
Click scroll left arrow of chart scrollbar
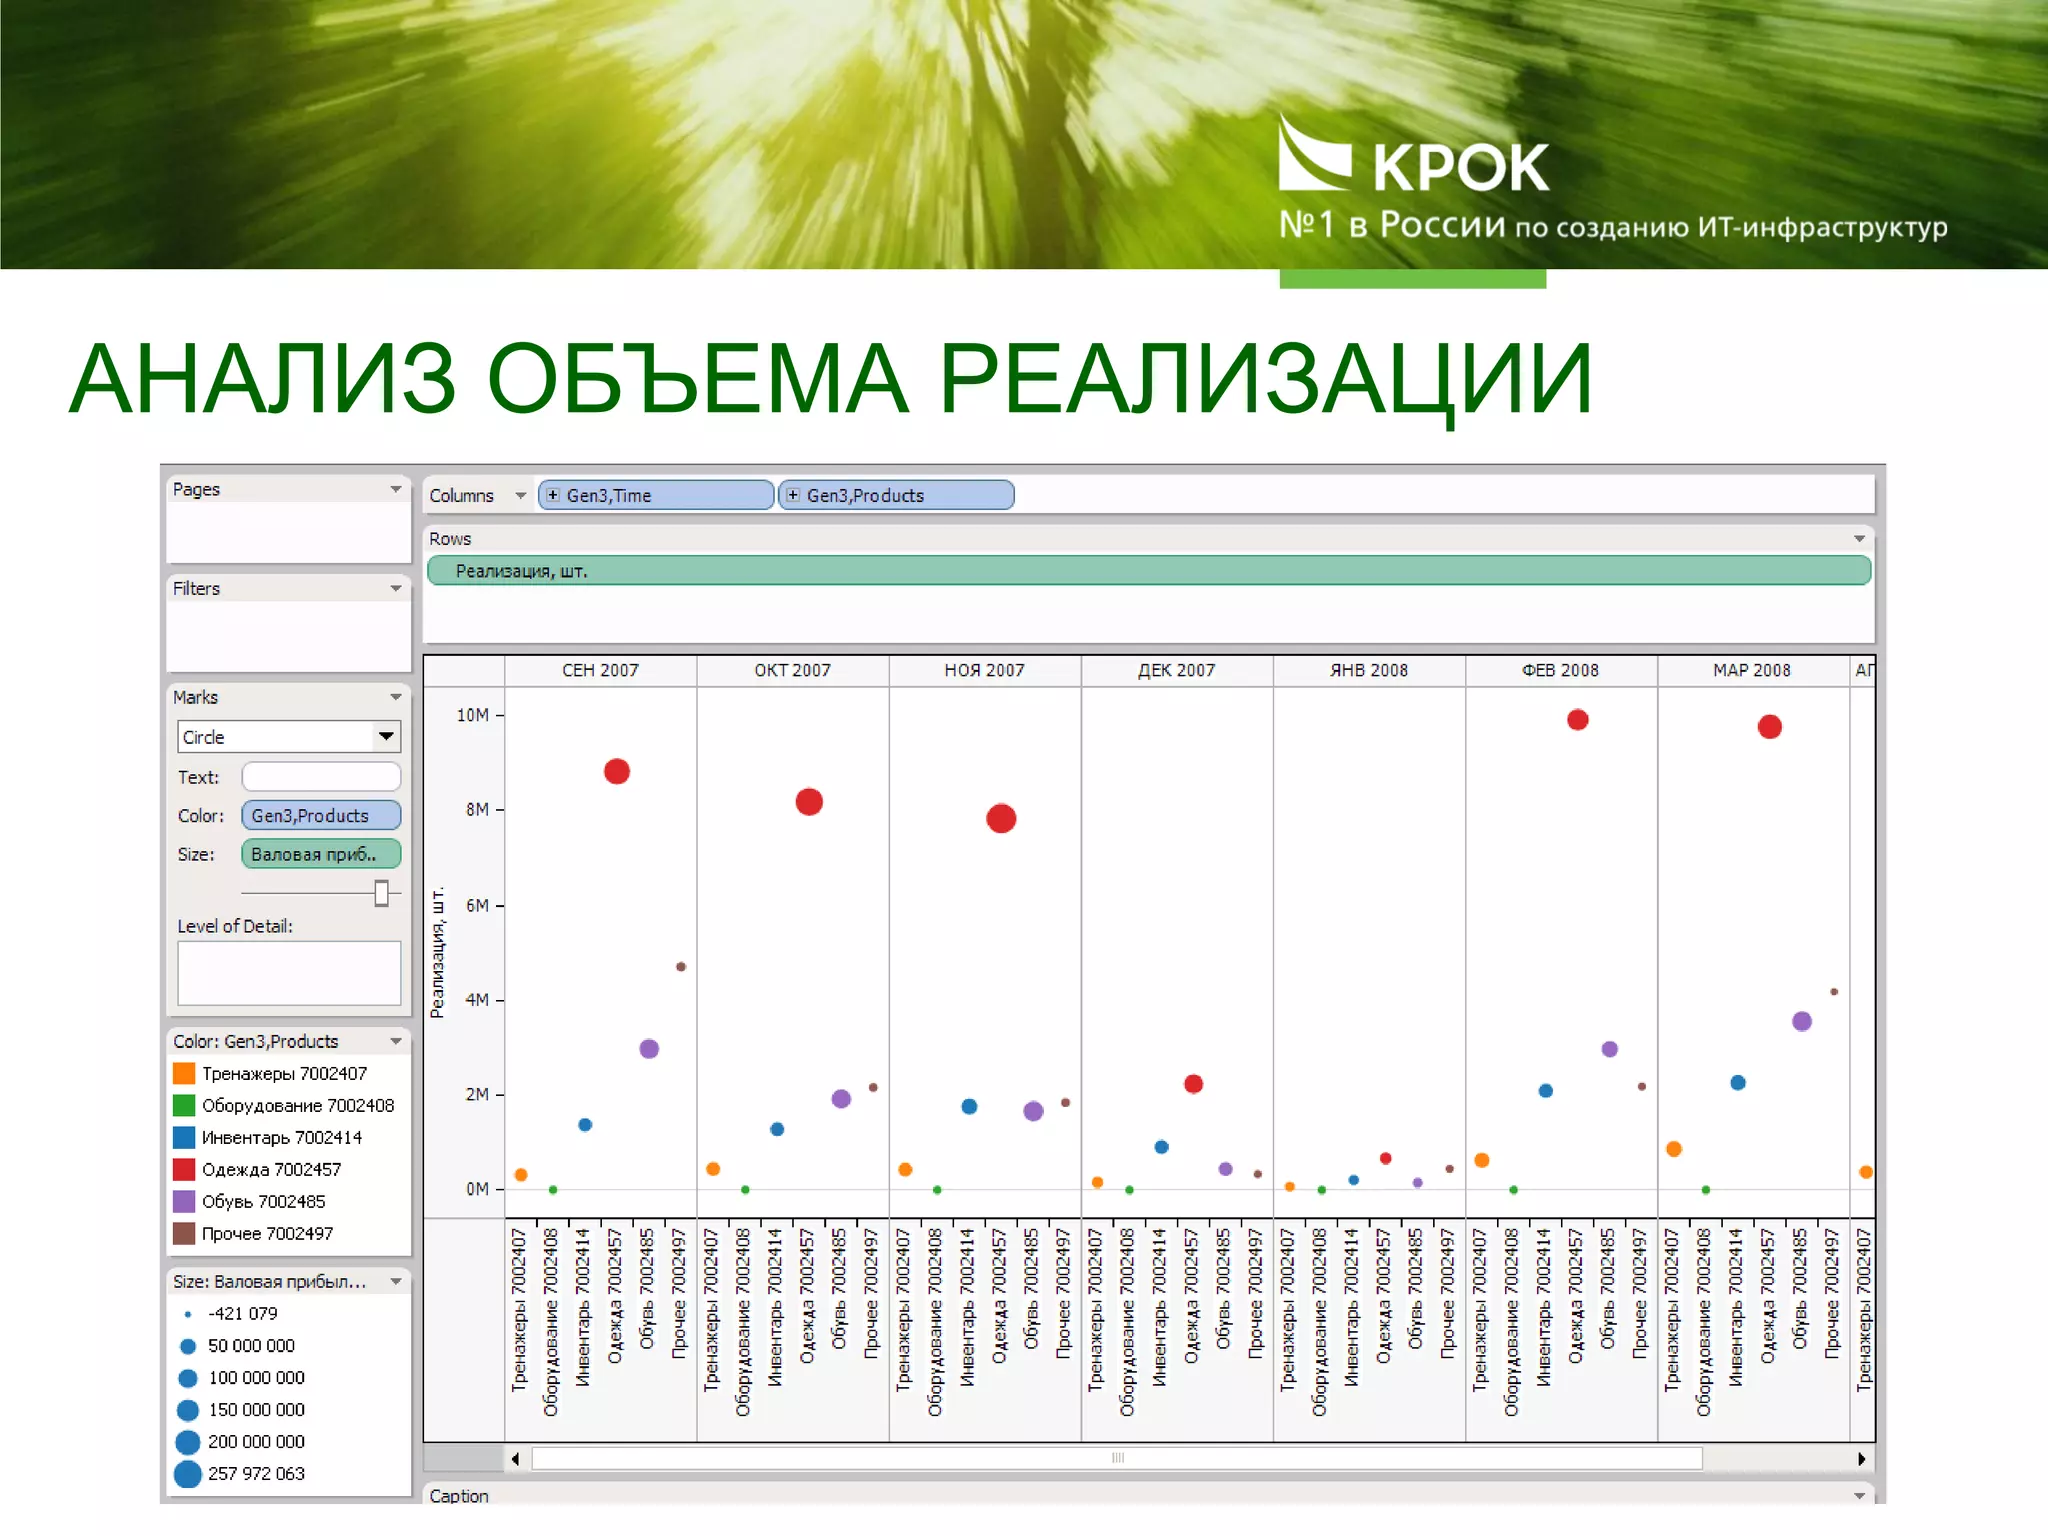click(515, 1459)
